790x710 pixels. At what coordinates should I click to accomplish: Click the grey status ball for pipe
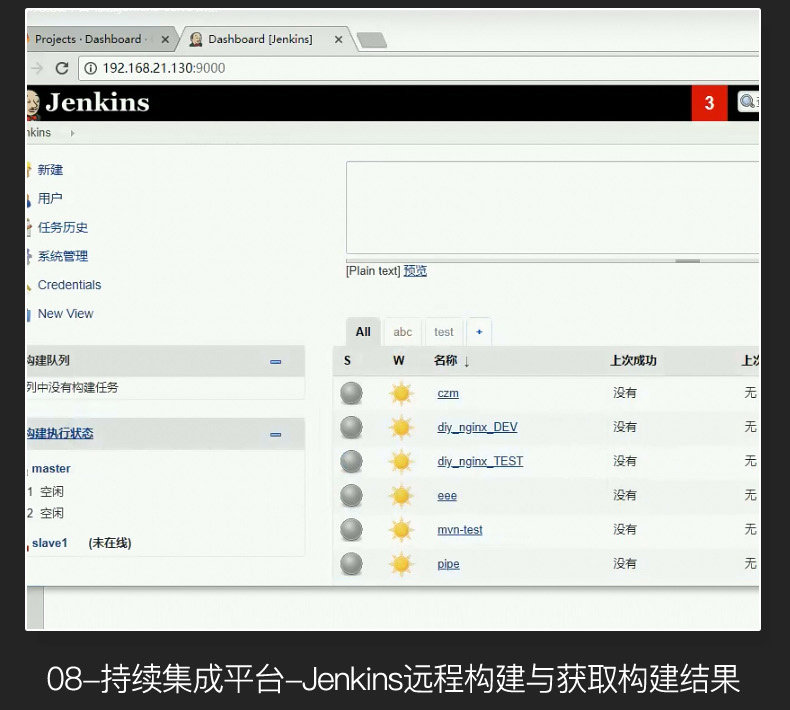coord(351,564)
